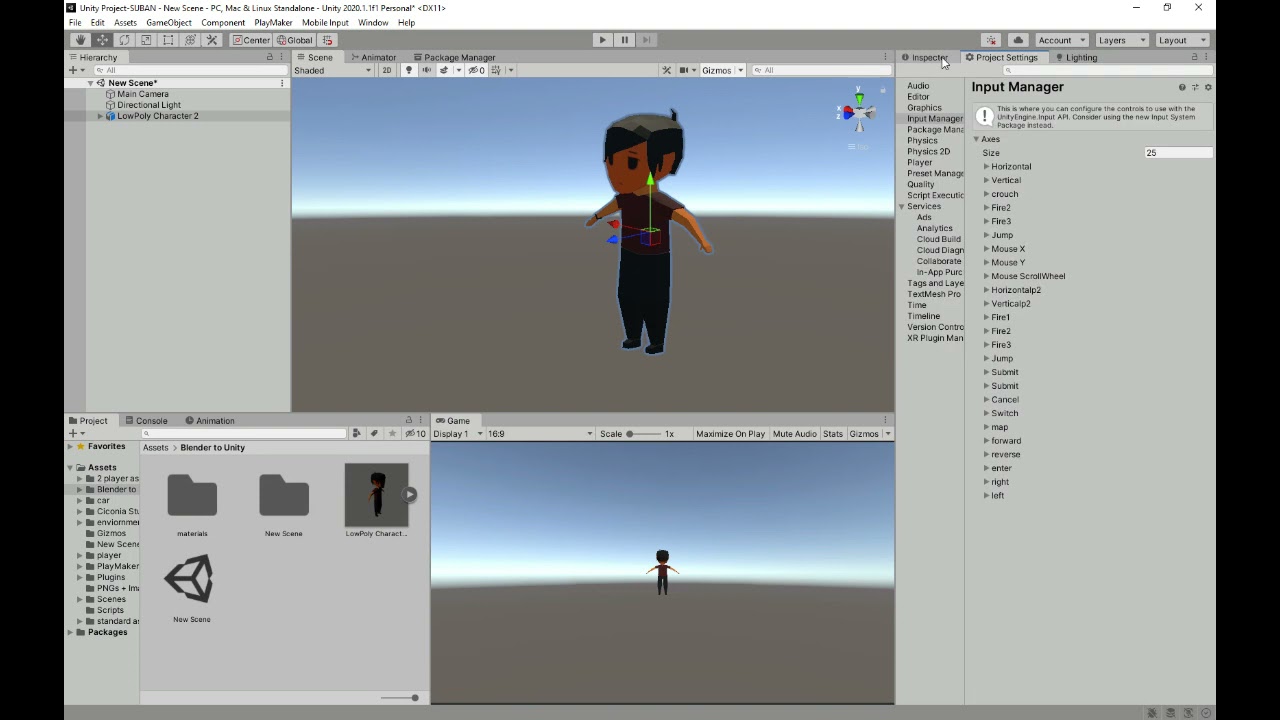
Task: Toggle scene audio speaker icon
Action: pos(426,70)
